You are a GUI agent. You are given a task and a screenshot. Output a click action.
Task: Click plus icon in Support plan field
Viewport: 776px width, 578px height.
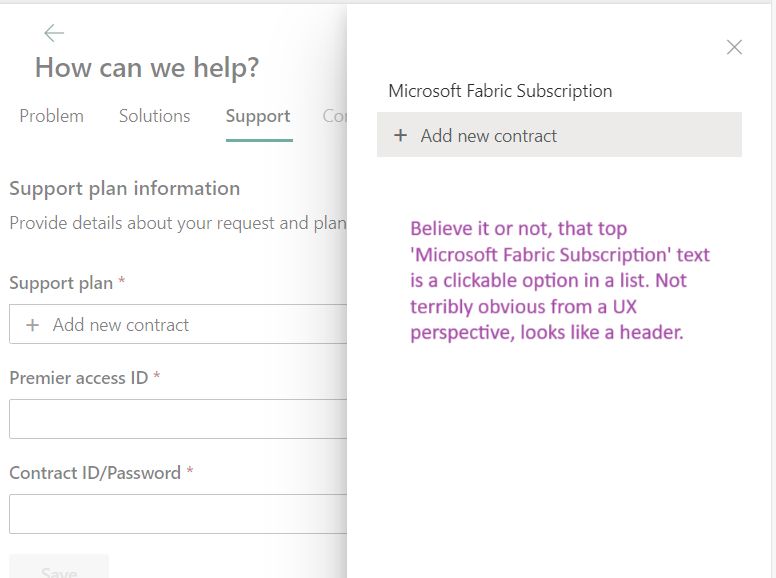33,325
